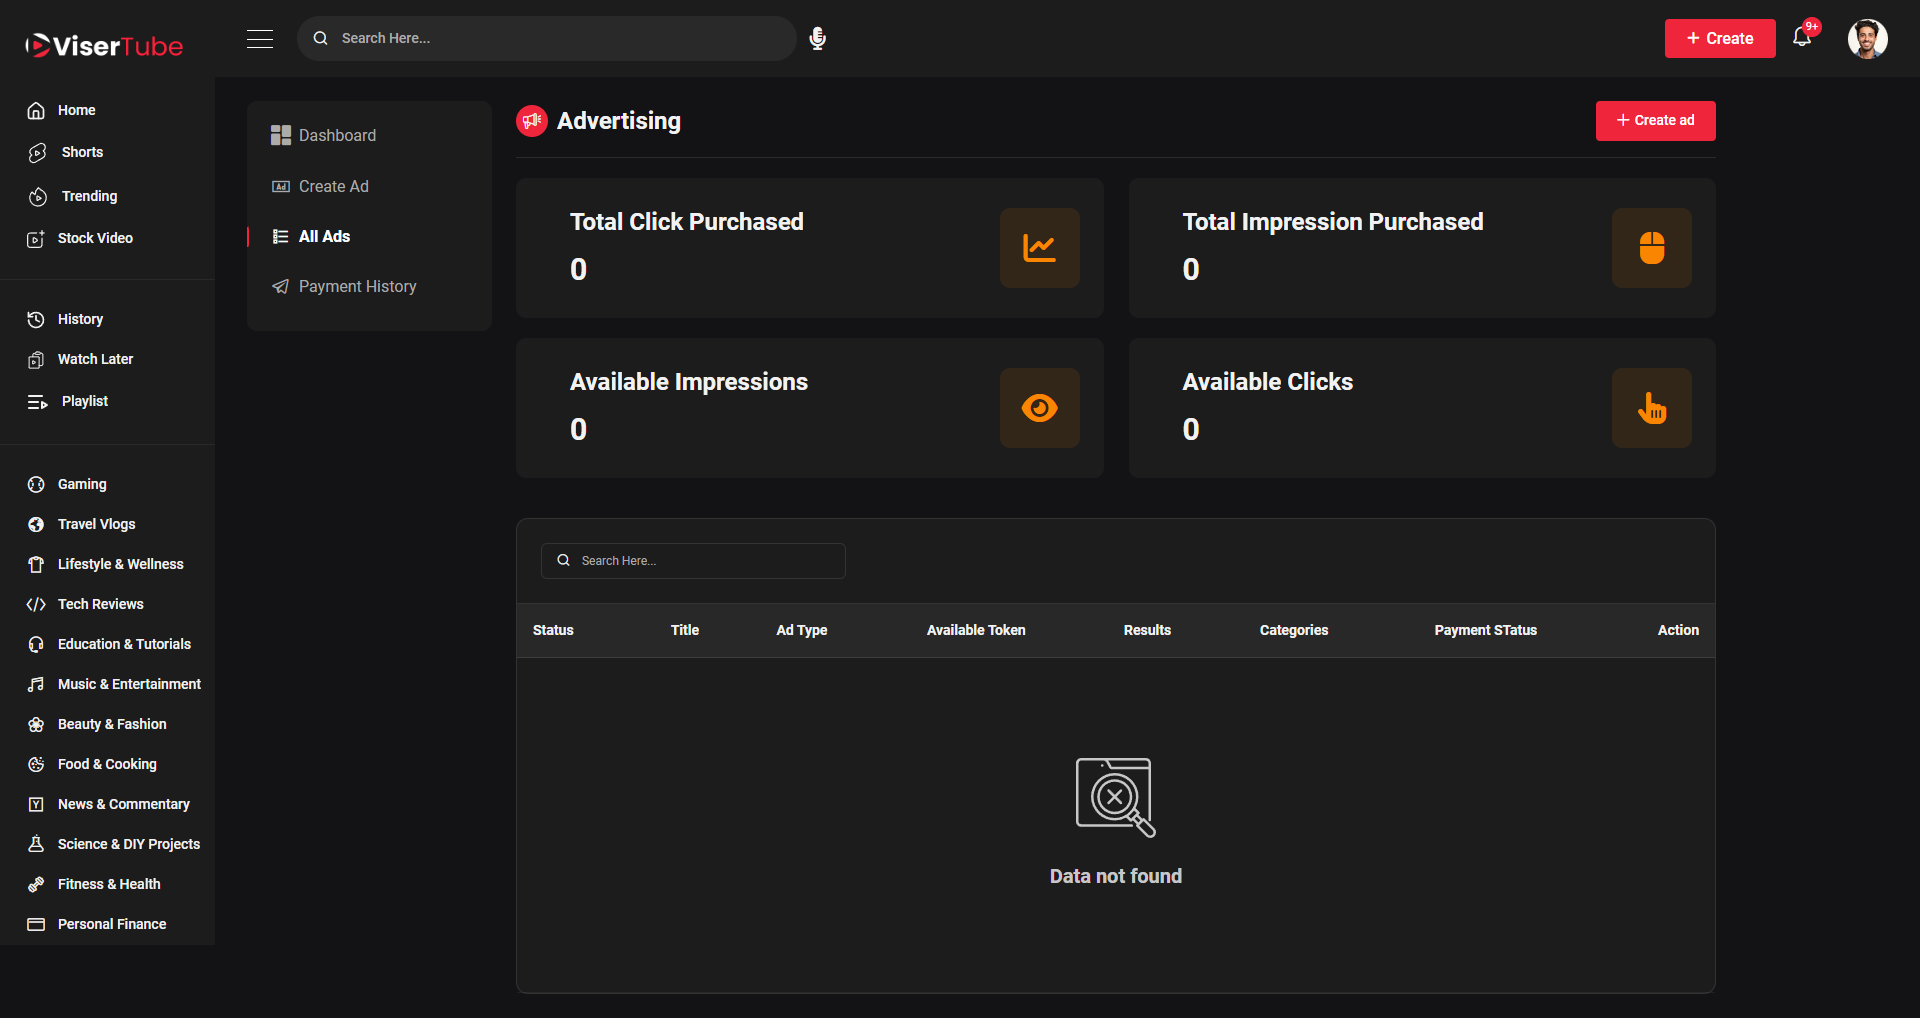Click the Gaming category icon
Screen dimensions: 1920x1018
pos(37,484)
